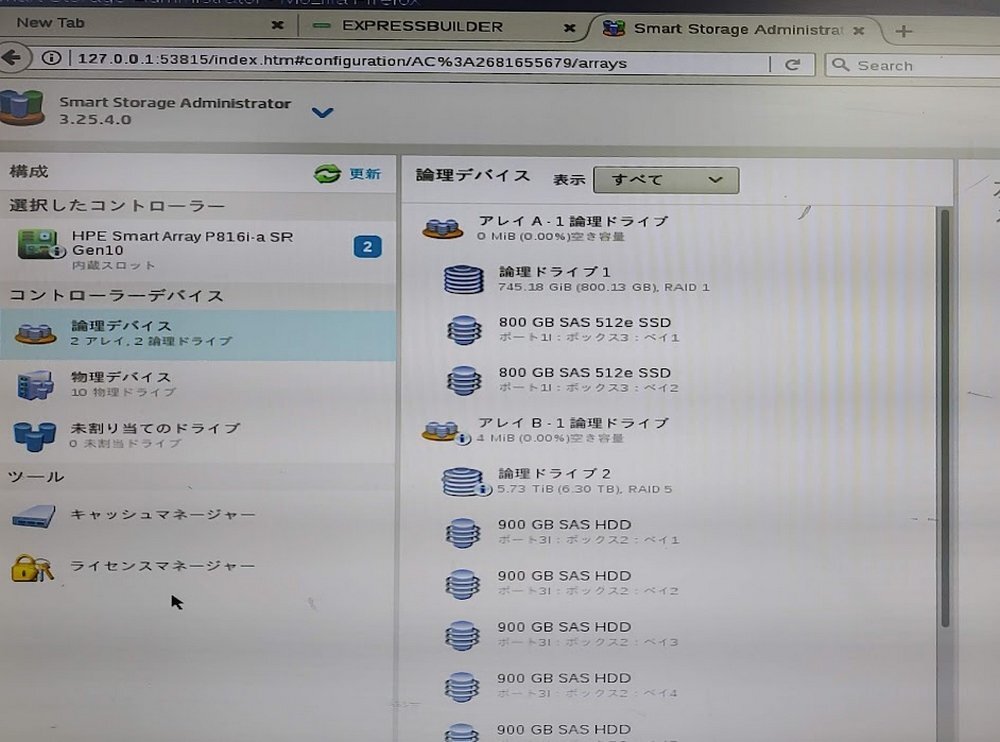This screenshot has width=1000, height=742.
Task: Open 物理デバイス sidebar entry
Action: pyautogui.click(x=198, y=385)
